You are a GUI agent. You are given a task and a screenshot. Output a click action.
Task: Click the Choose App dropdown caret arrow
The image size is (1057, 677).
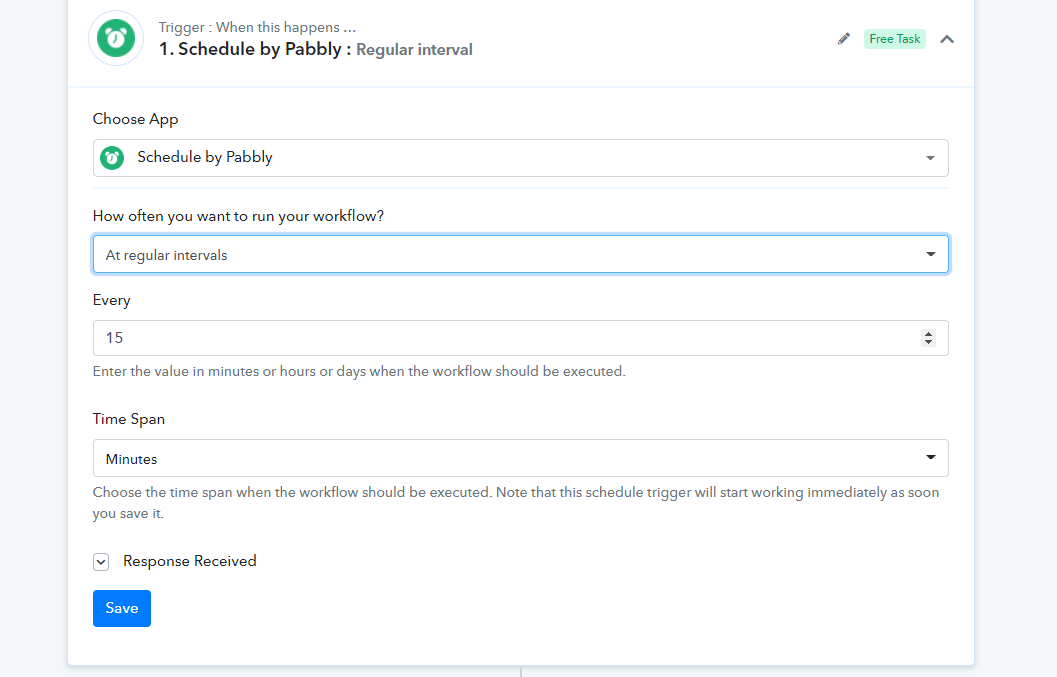tap(930, 158)
